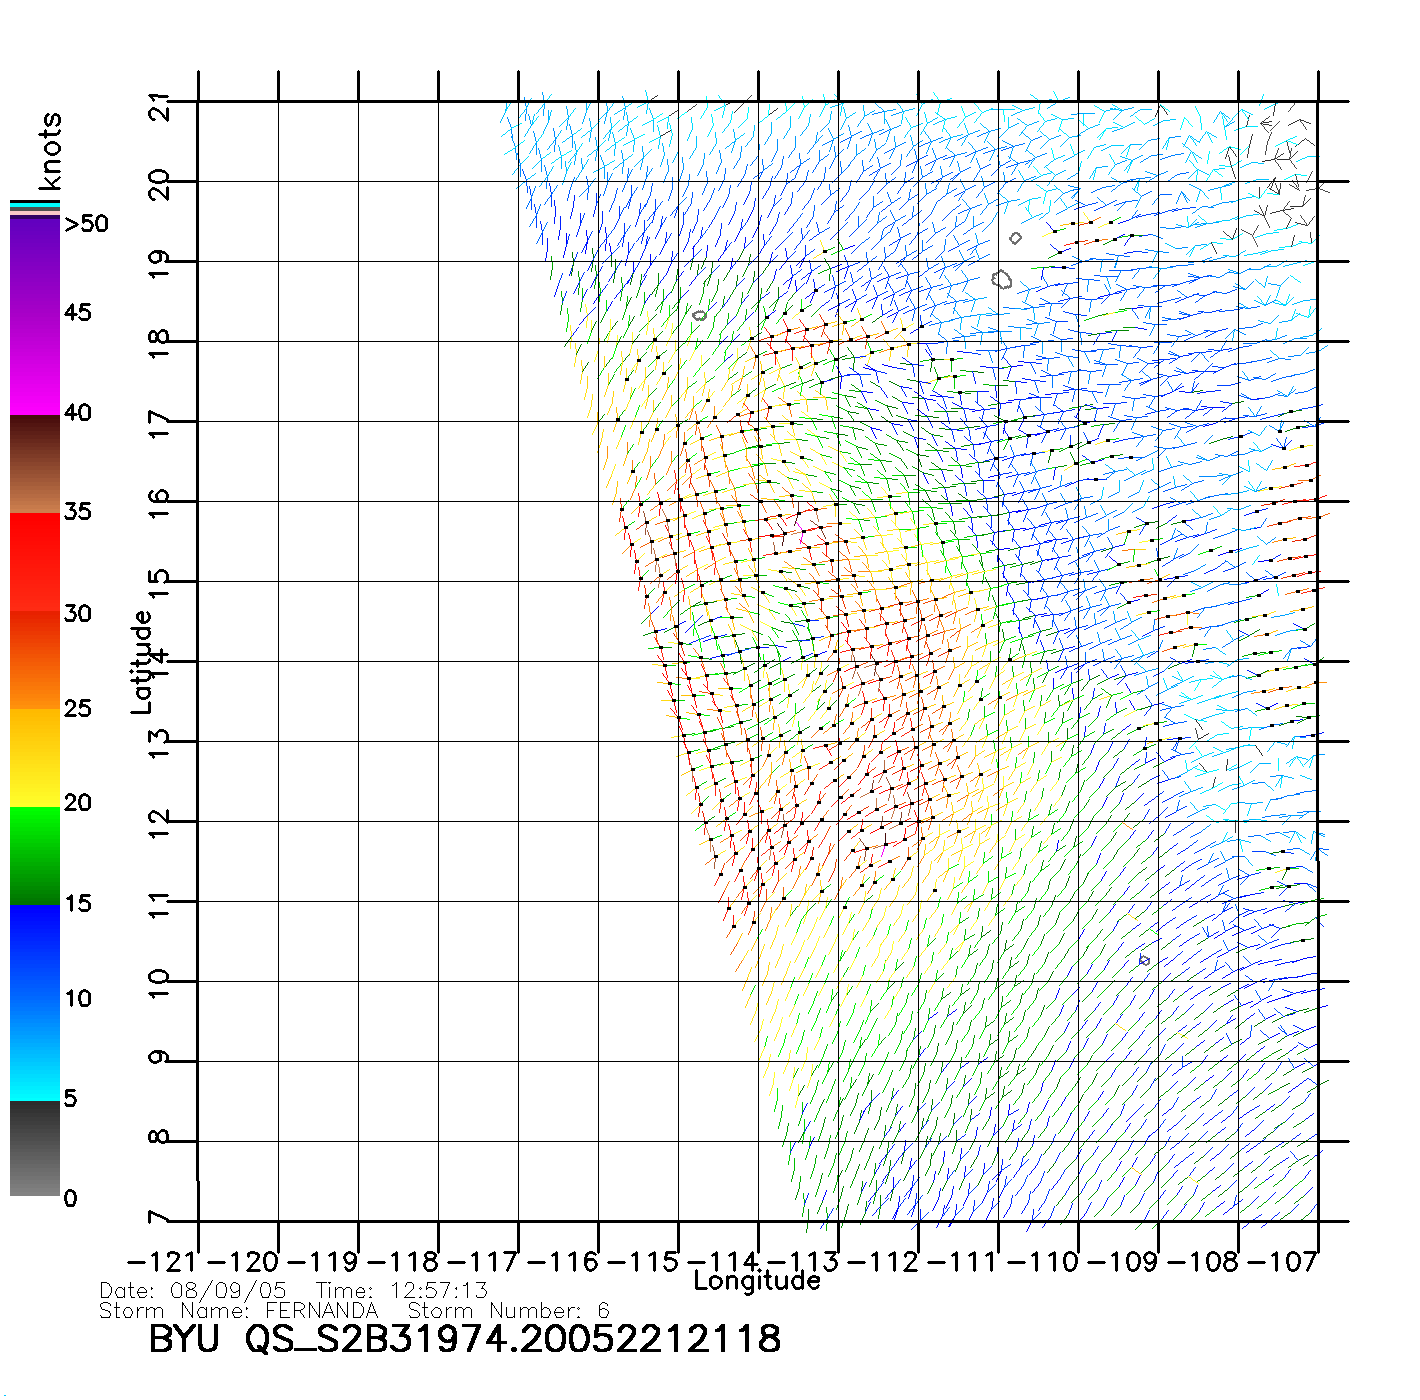Image resolution: width=1420 pixels, height=1400 pixels.
Task: Click the Latitude axis title
Action: pos(142,661)
